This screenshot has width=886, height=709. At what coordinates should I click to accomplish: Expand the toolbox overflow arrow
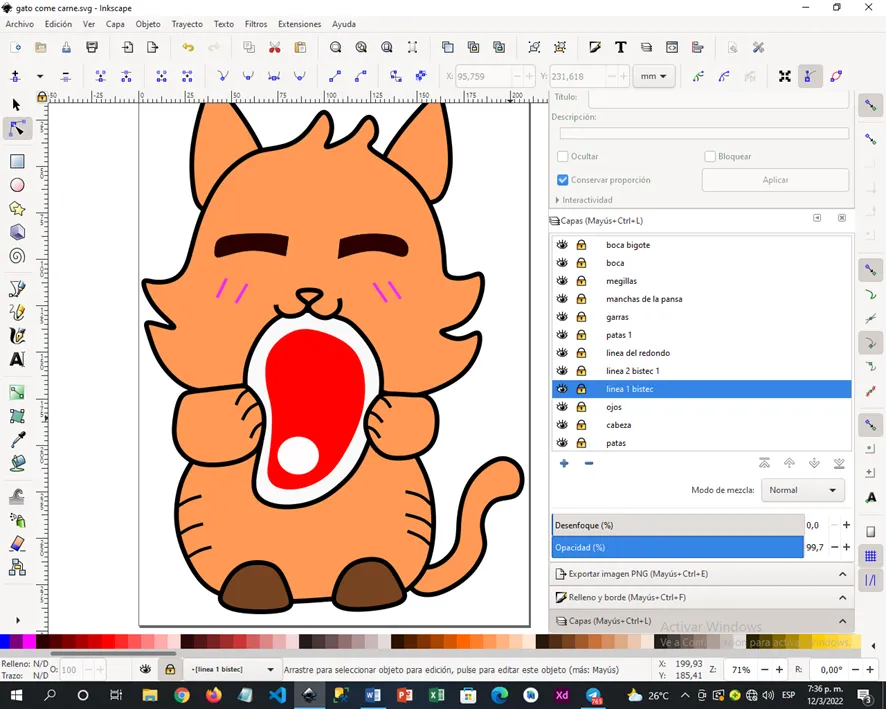click(x=18, y=620)
